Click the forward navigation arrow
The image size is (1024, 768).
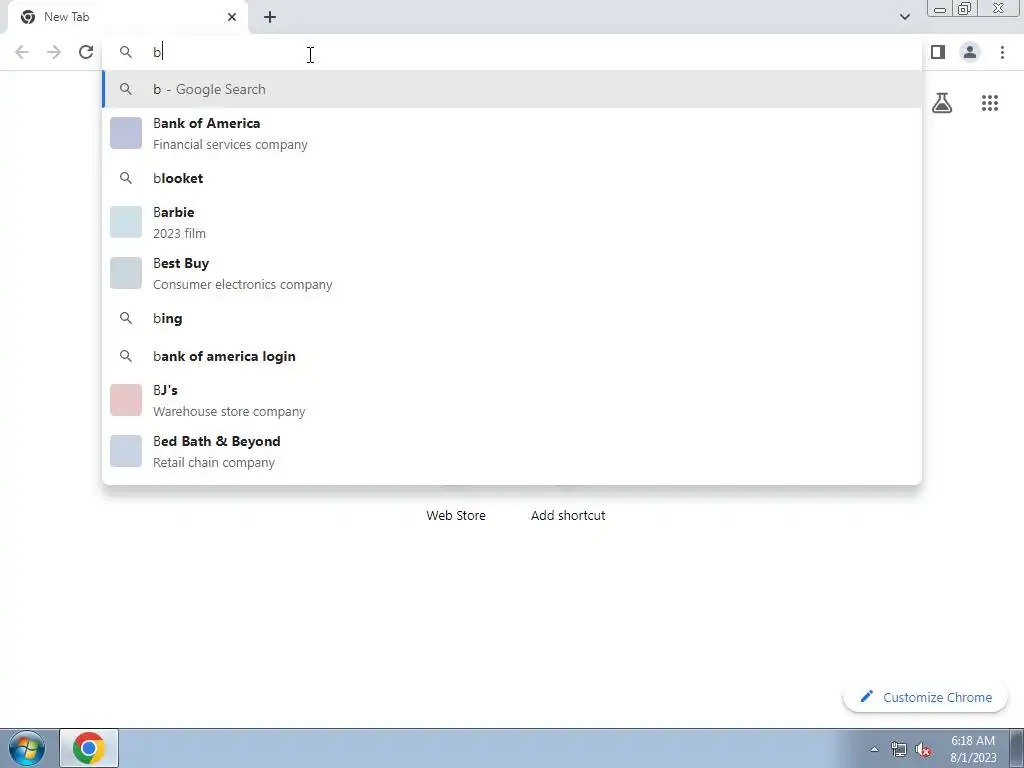tap(54, 52)
